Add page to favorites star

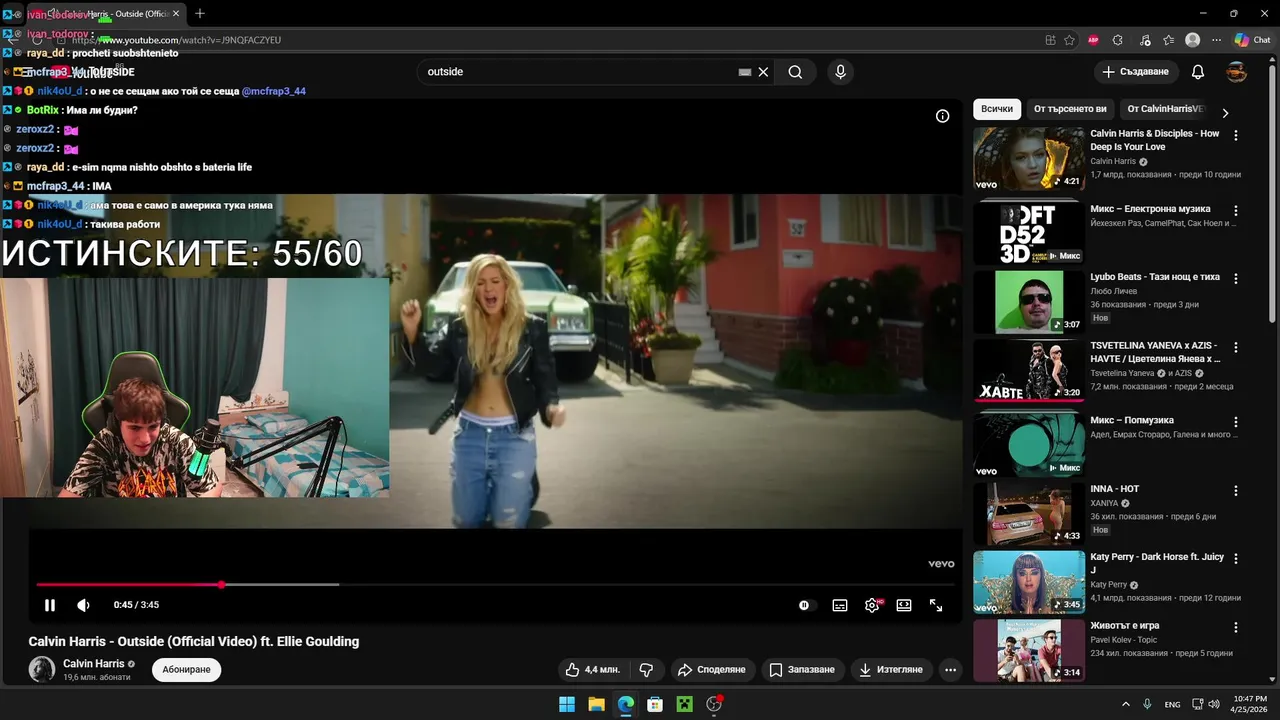(1069, 40)
